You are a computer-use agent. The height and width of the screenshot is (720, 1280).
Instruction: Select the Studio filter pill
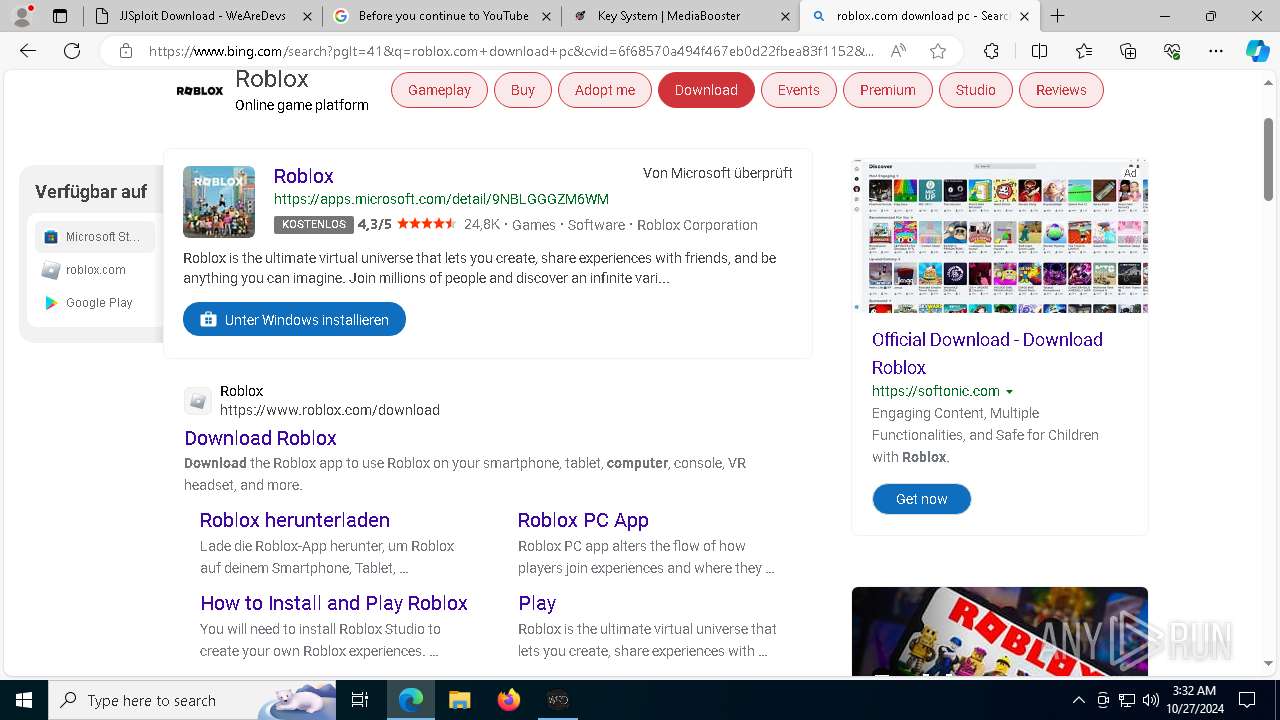[x=975, y=90]
